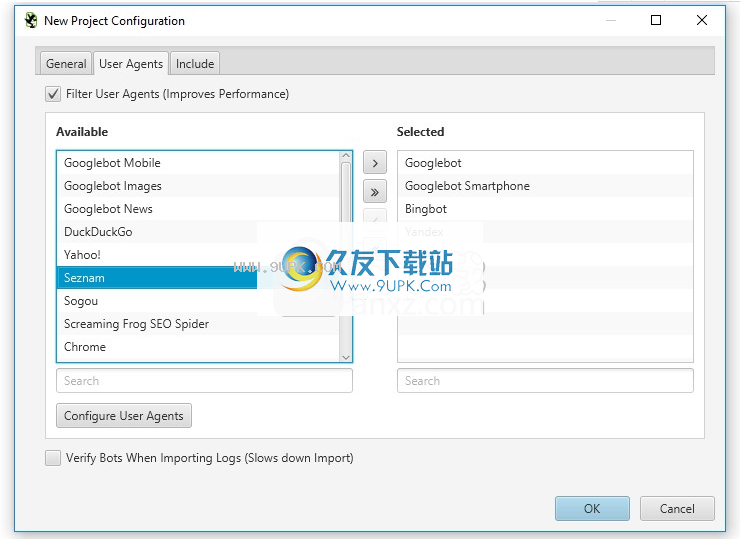This screenshot has width=740, height=539.
Task: Open the Include tab
Action: point(194,63)
